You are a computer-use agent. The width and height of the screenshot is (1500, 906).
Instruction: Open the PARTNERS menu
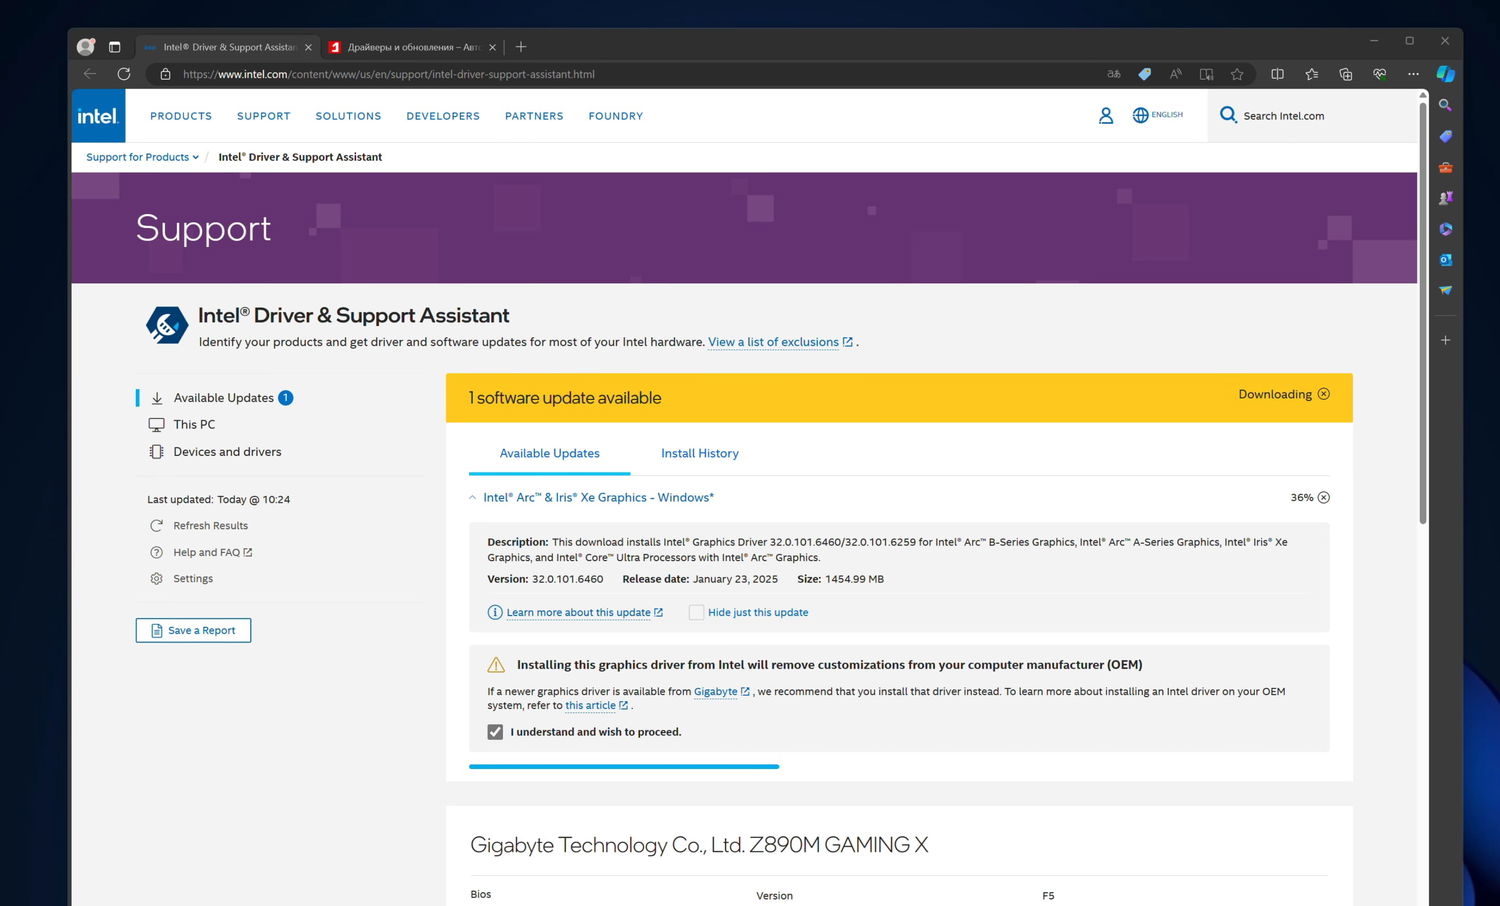[x=534, y=116]
